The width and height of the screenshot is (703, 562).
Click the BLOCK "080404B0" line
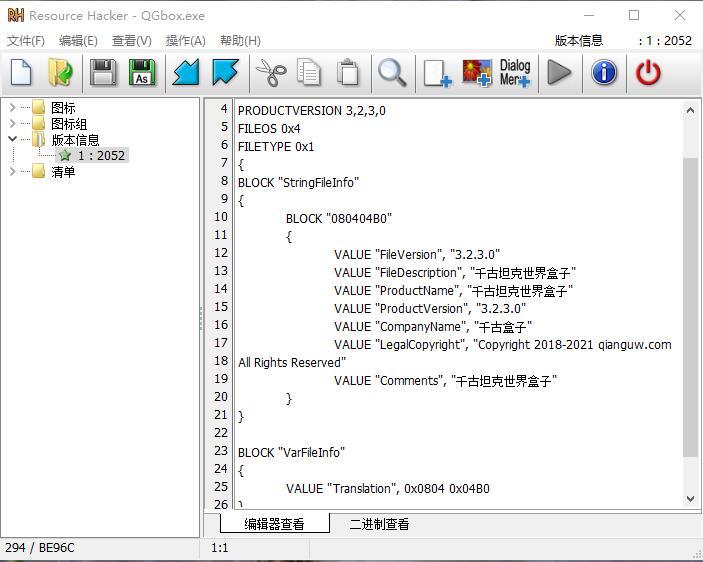[x=339, y=218]
